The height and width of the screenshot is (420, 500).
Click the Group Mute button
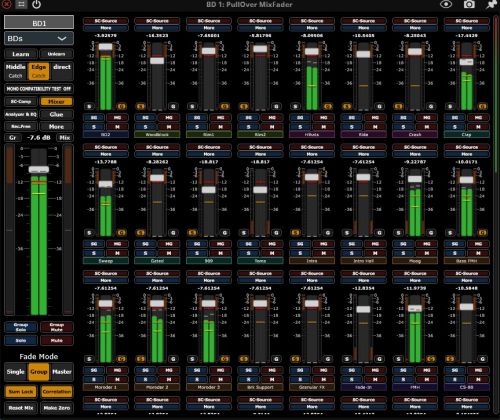point(57,327)
